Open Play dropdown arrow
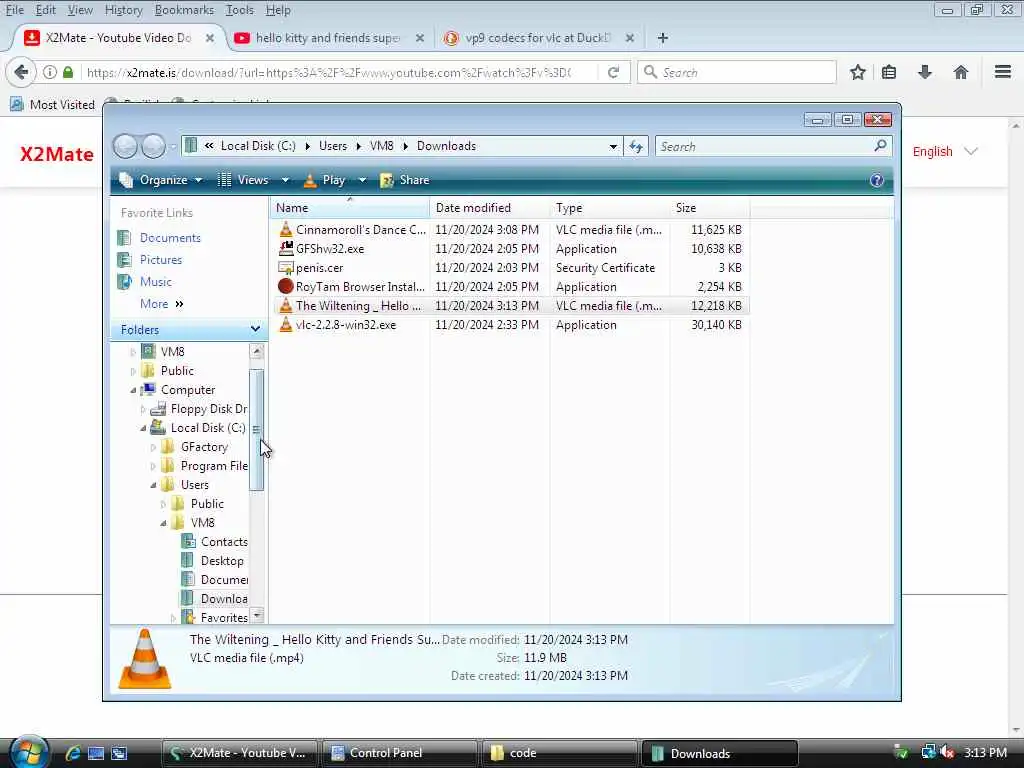This screenshot has height=768, width=1024. 362,180
